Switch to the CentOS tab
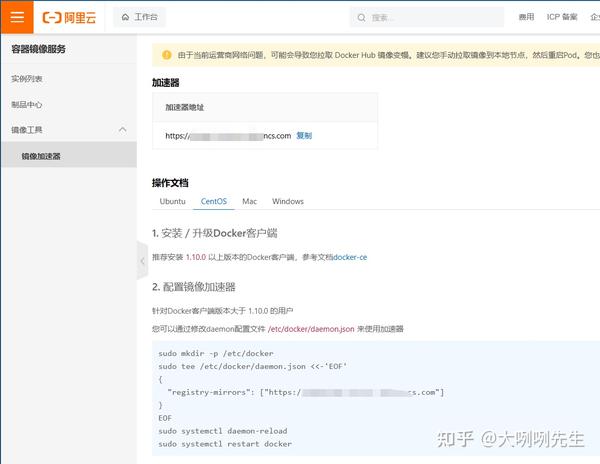 tap(214, 201)
